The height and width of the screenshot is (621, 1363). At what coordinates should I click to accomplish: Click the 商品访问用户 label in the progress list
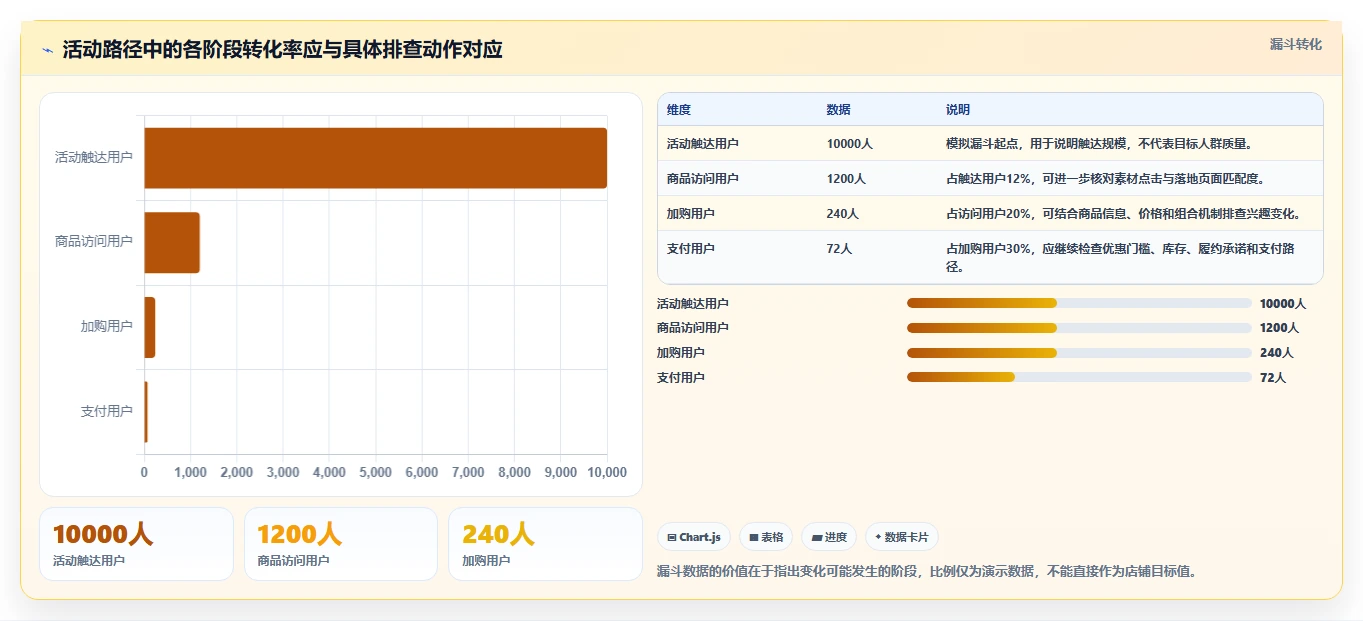pos(693,328)
